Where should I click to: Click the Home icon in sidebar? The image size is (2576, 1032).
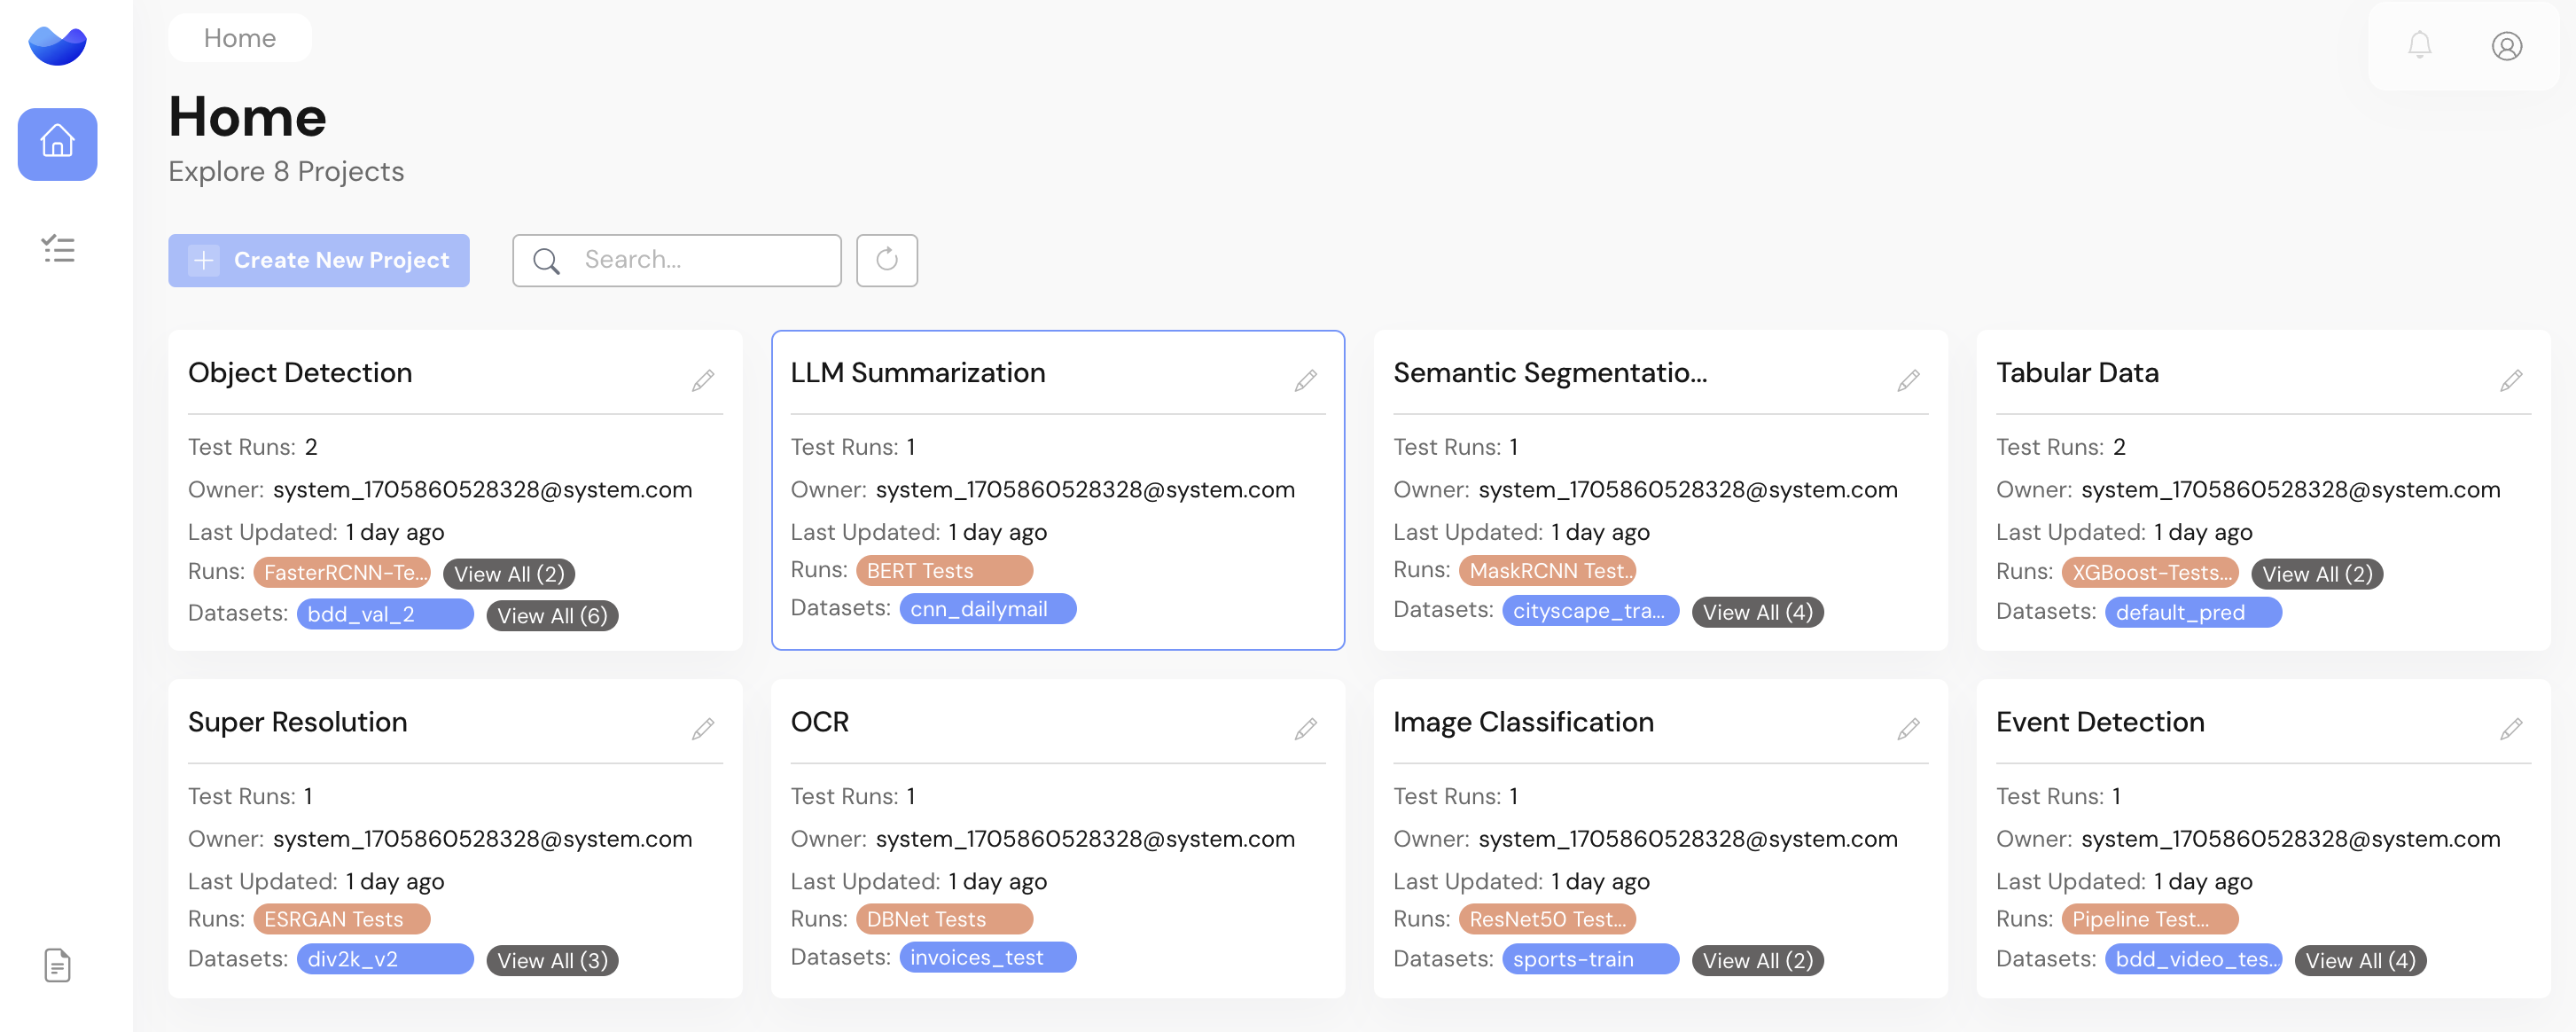point(57,144)
